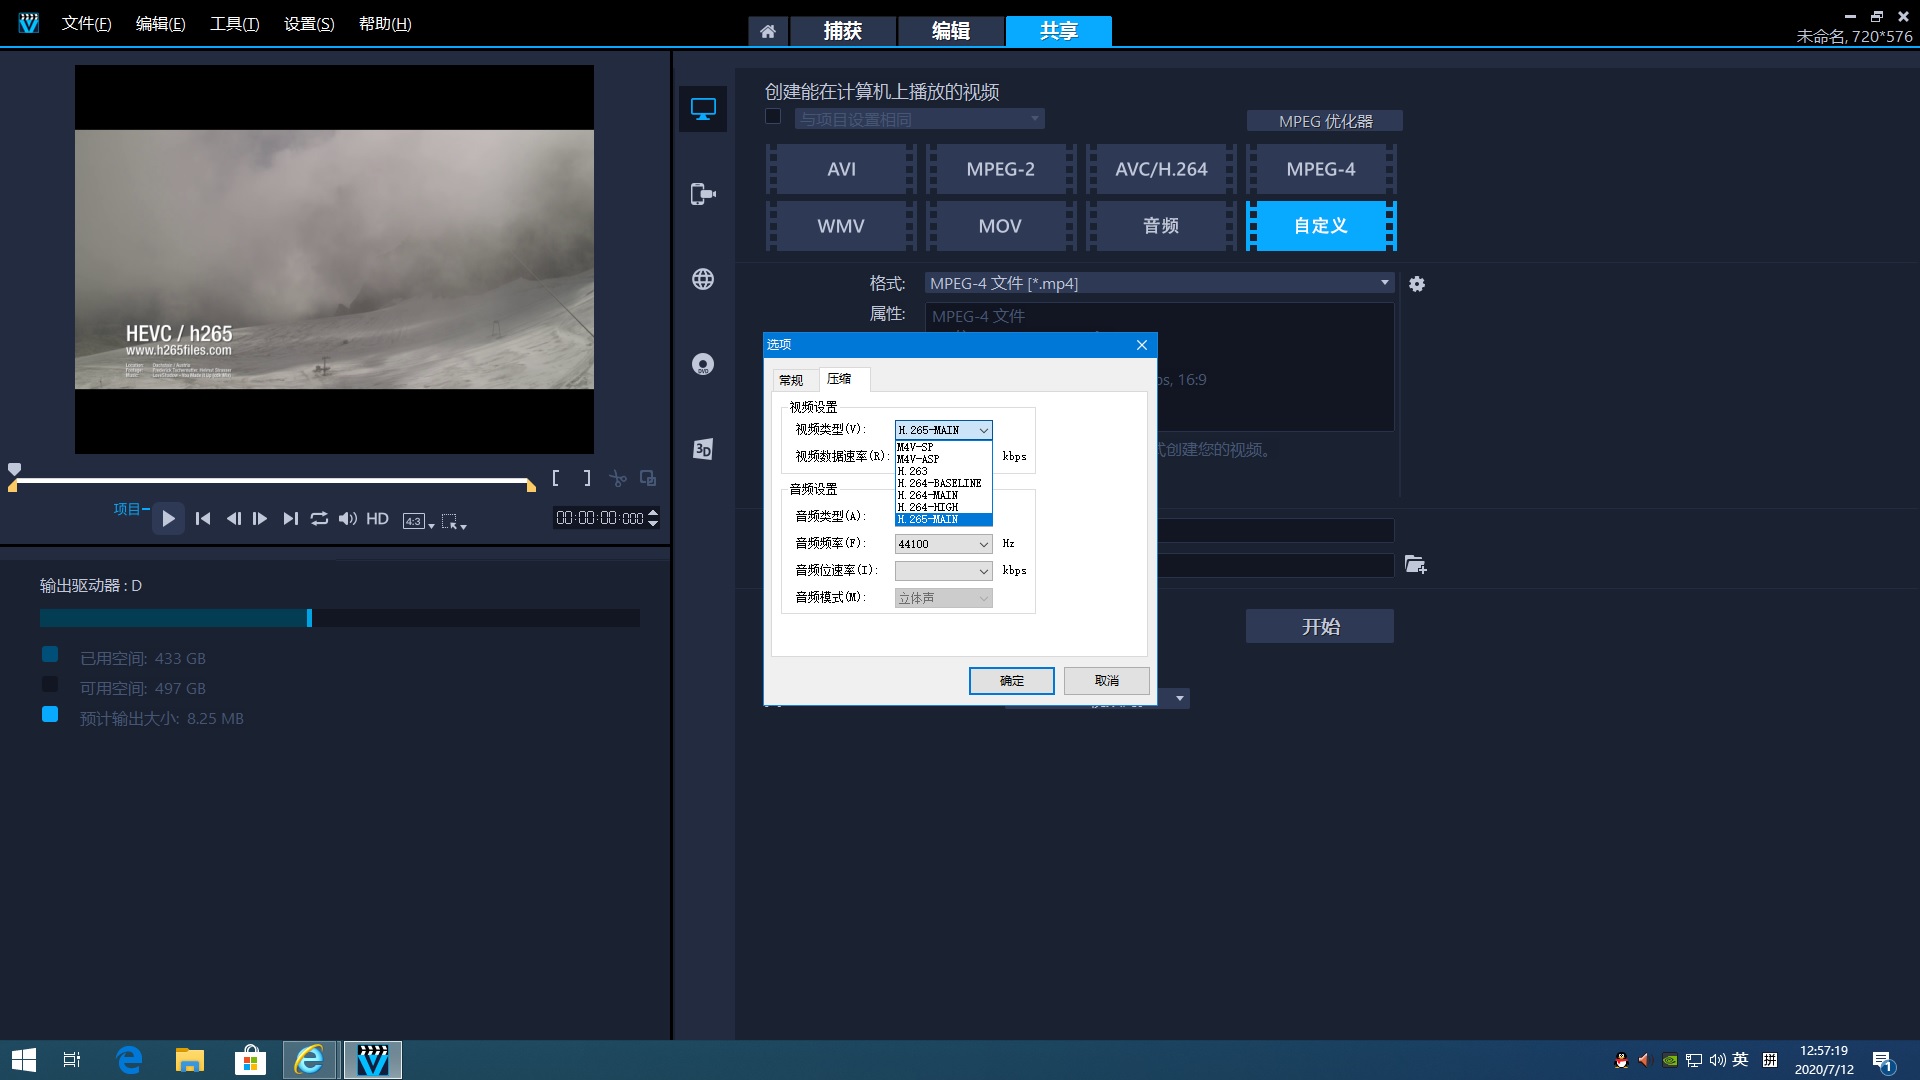Screen dimensions: 1920x1080
Task: Click the timecode stepper arrows
Action: 653,518
